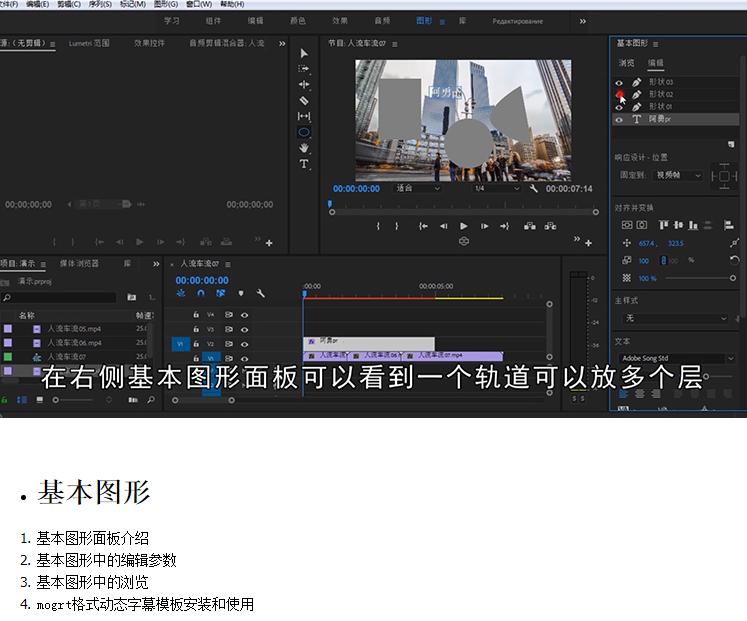Click horizontal center align icon
Image resolution: width=747 pixels, height=621 pixels.
[642, 225]
